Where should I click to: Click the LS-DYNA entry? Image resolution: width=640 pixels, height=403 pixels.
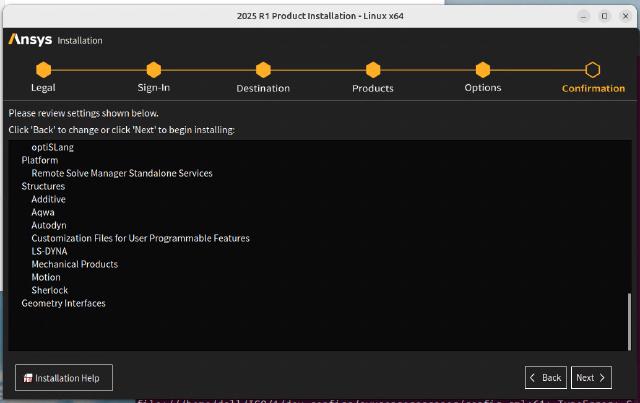pos(49,251)
